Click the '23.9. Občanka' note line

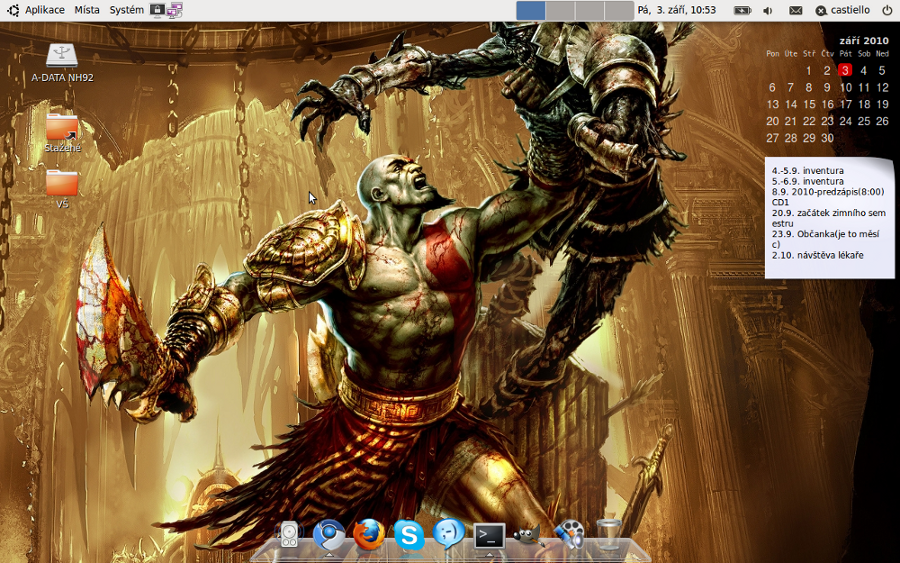(x=825, y=234)
